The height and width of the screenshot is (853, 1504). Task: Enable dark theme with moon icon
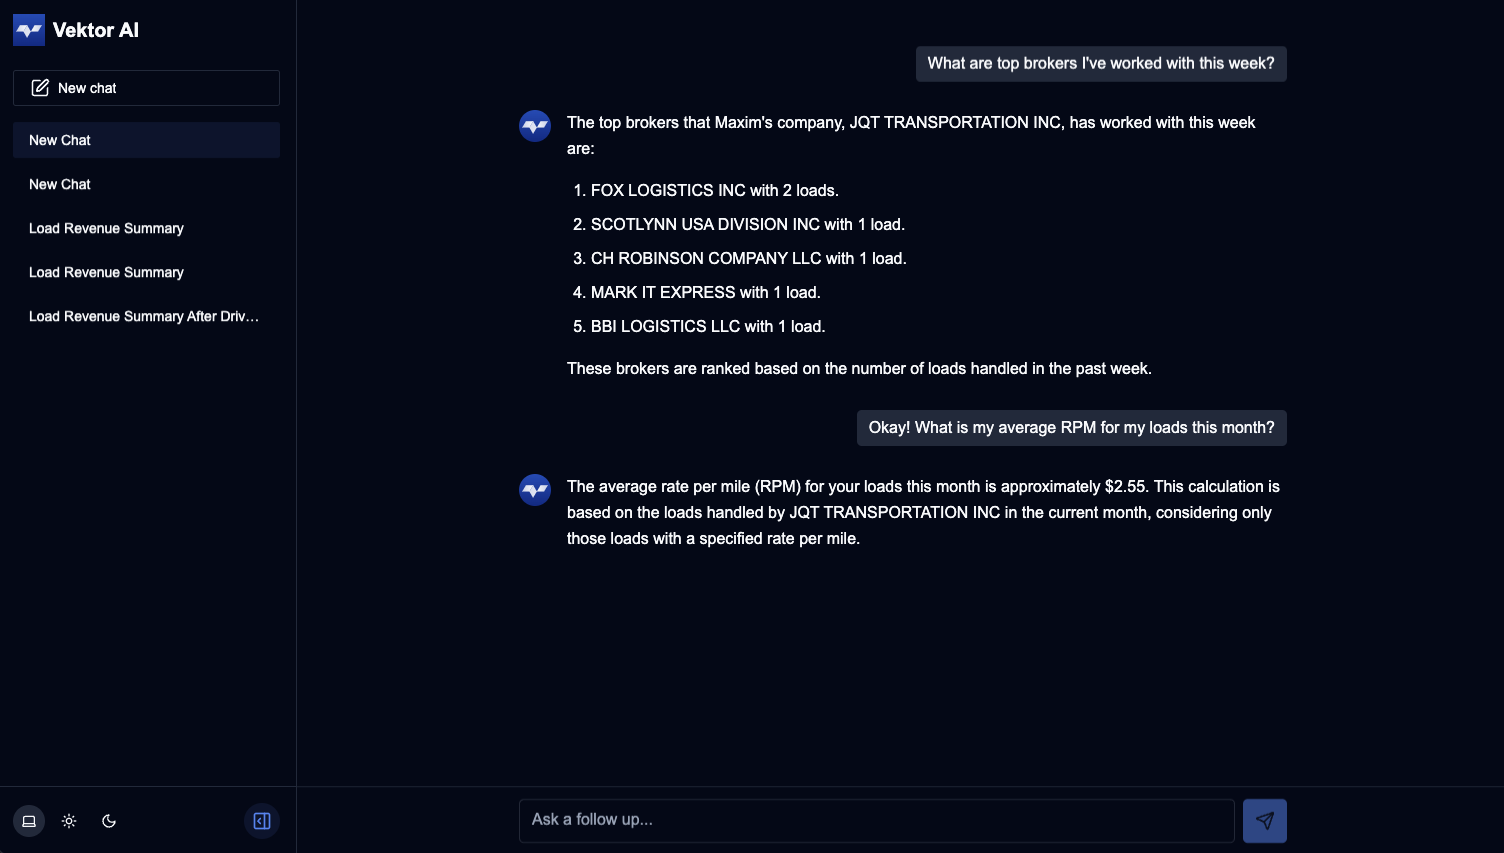tap(109, 821)
